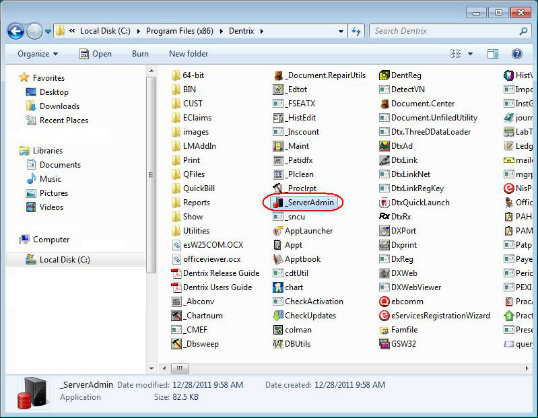Open the address bar history dropdown
538x418 pixels.
point(341,31)
